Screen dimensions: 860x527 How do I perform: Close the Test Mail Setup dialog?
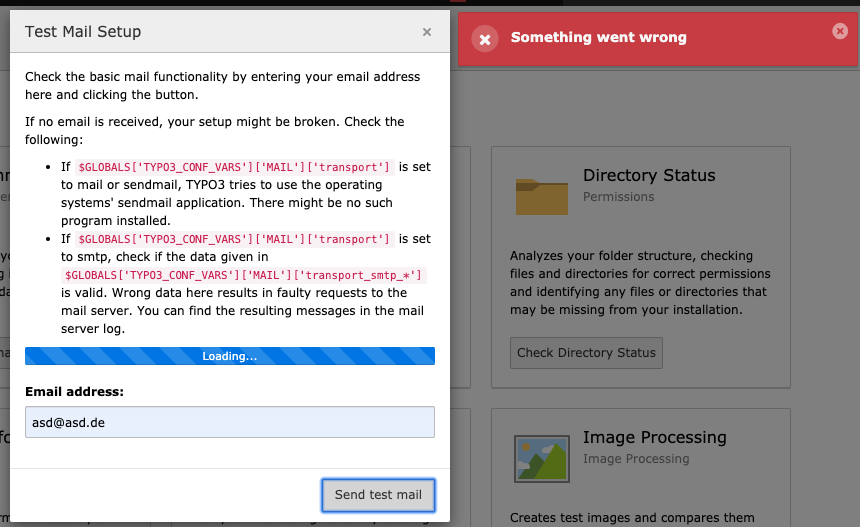tap(427, 32)
